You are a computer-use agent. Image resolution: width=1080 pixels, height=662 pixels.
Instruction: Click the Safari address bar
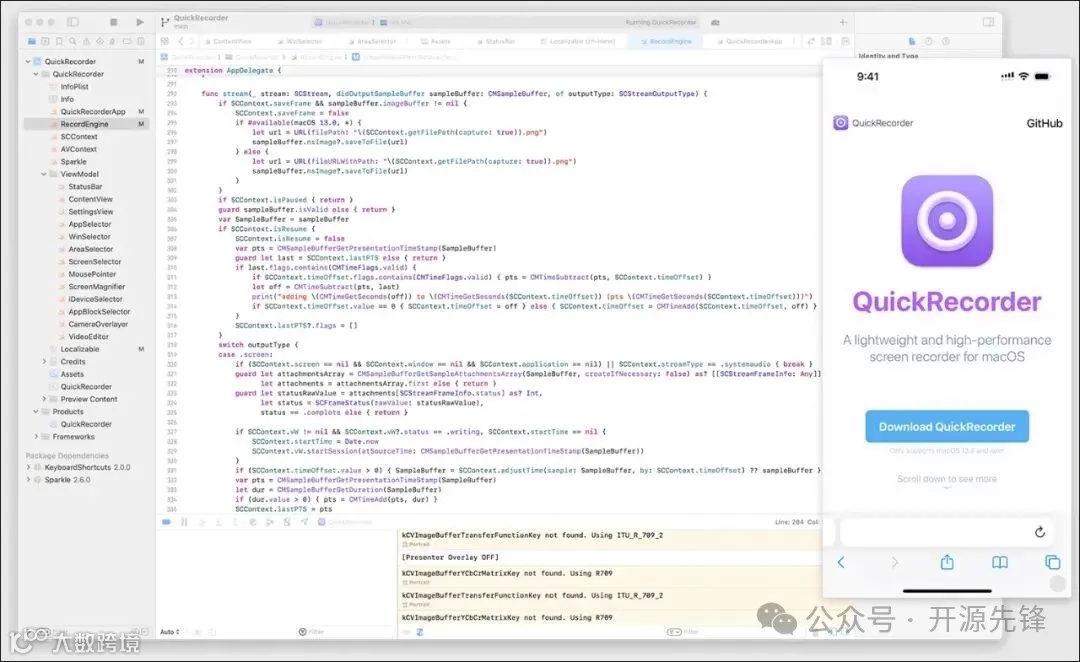click(x=947, y=532)
